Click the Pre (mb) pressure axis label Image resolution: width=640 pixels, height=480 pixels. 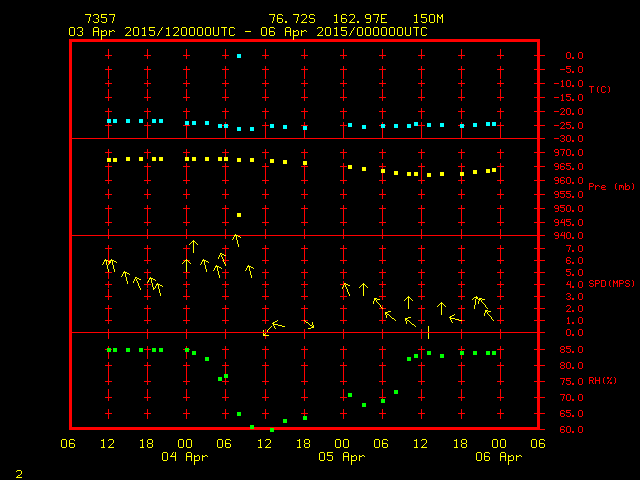click(x=604, y=187)
